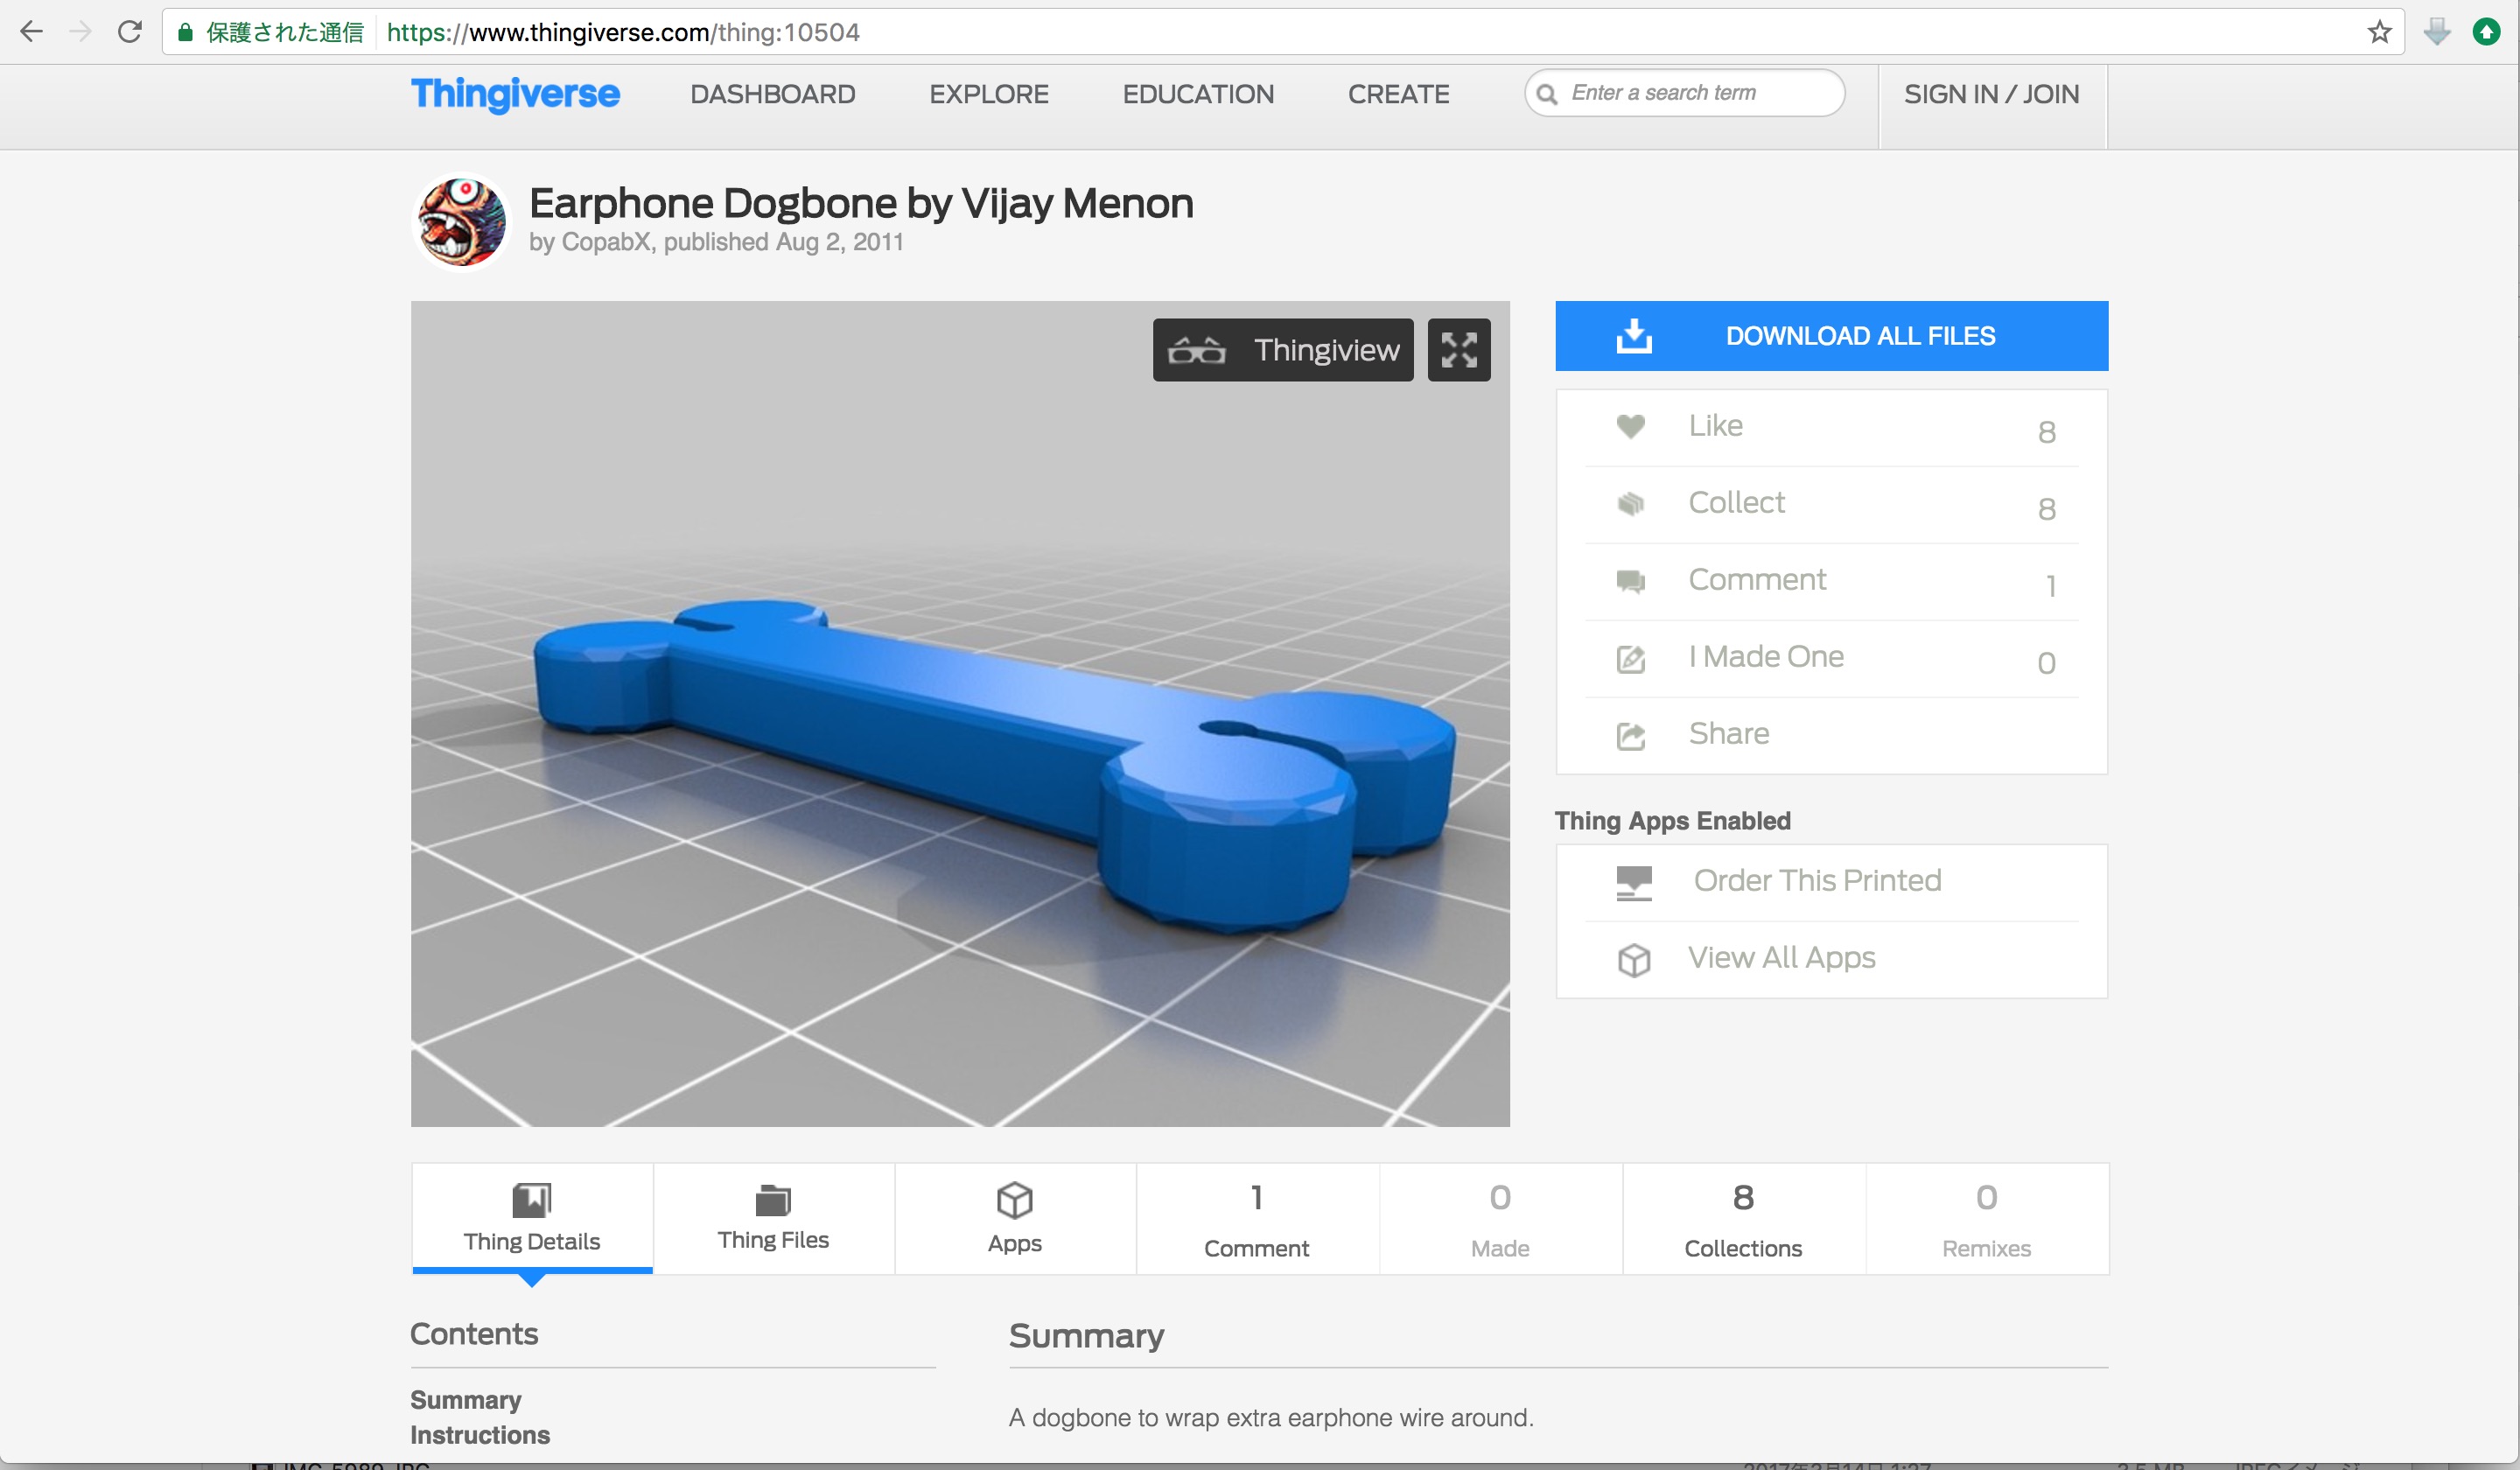Click the View All Apps cube icon

[x=1633, y=960]
